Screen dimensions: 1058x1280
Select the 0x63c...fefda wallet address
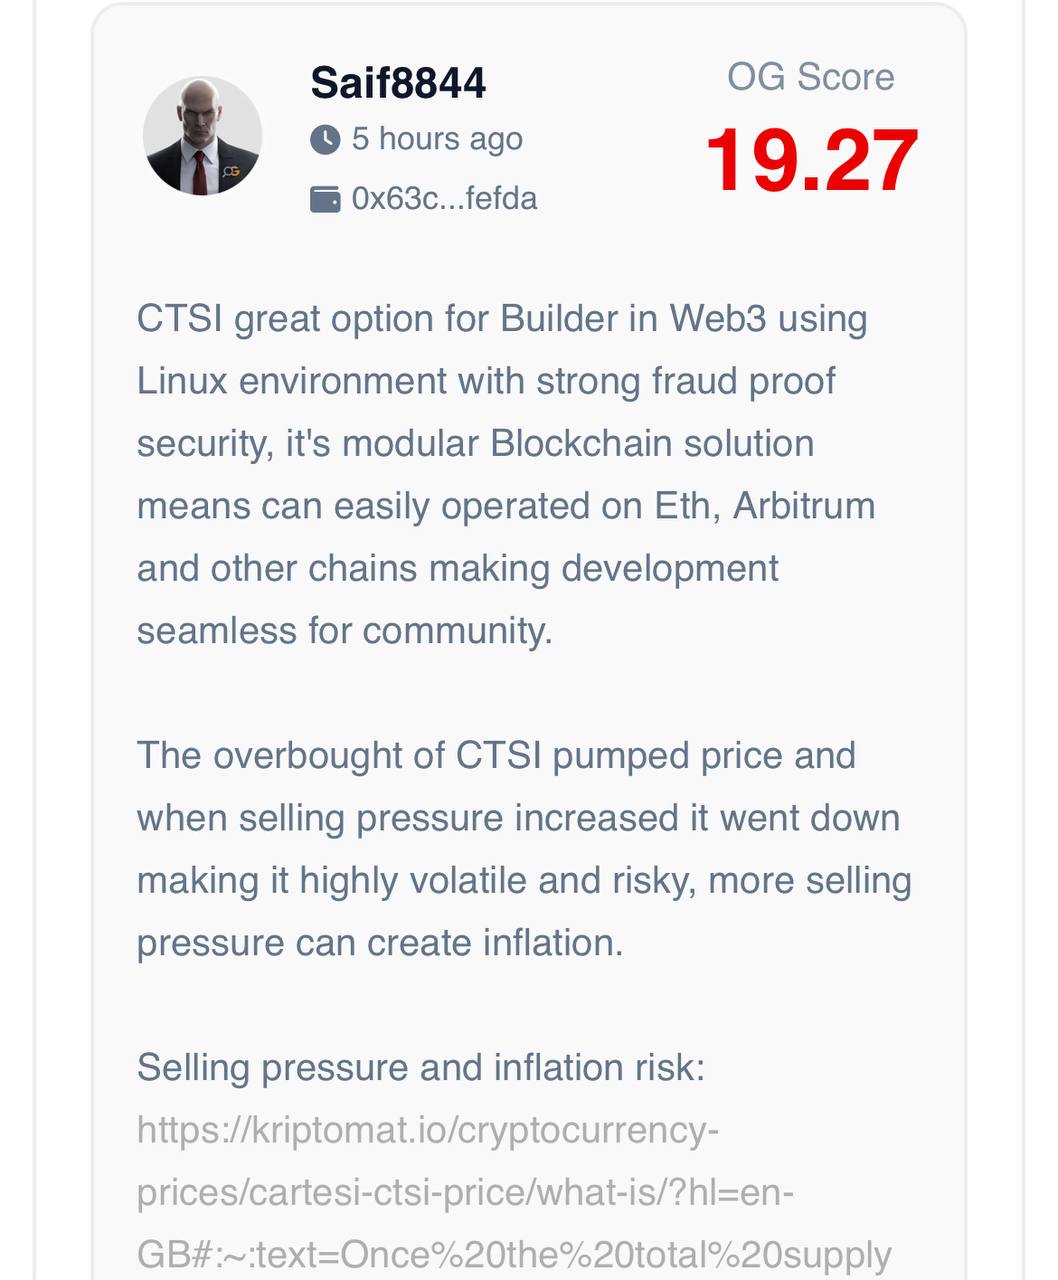point(444,198)
